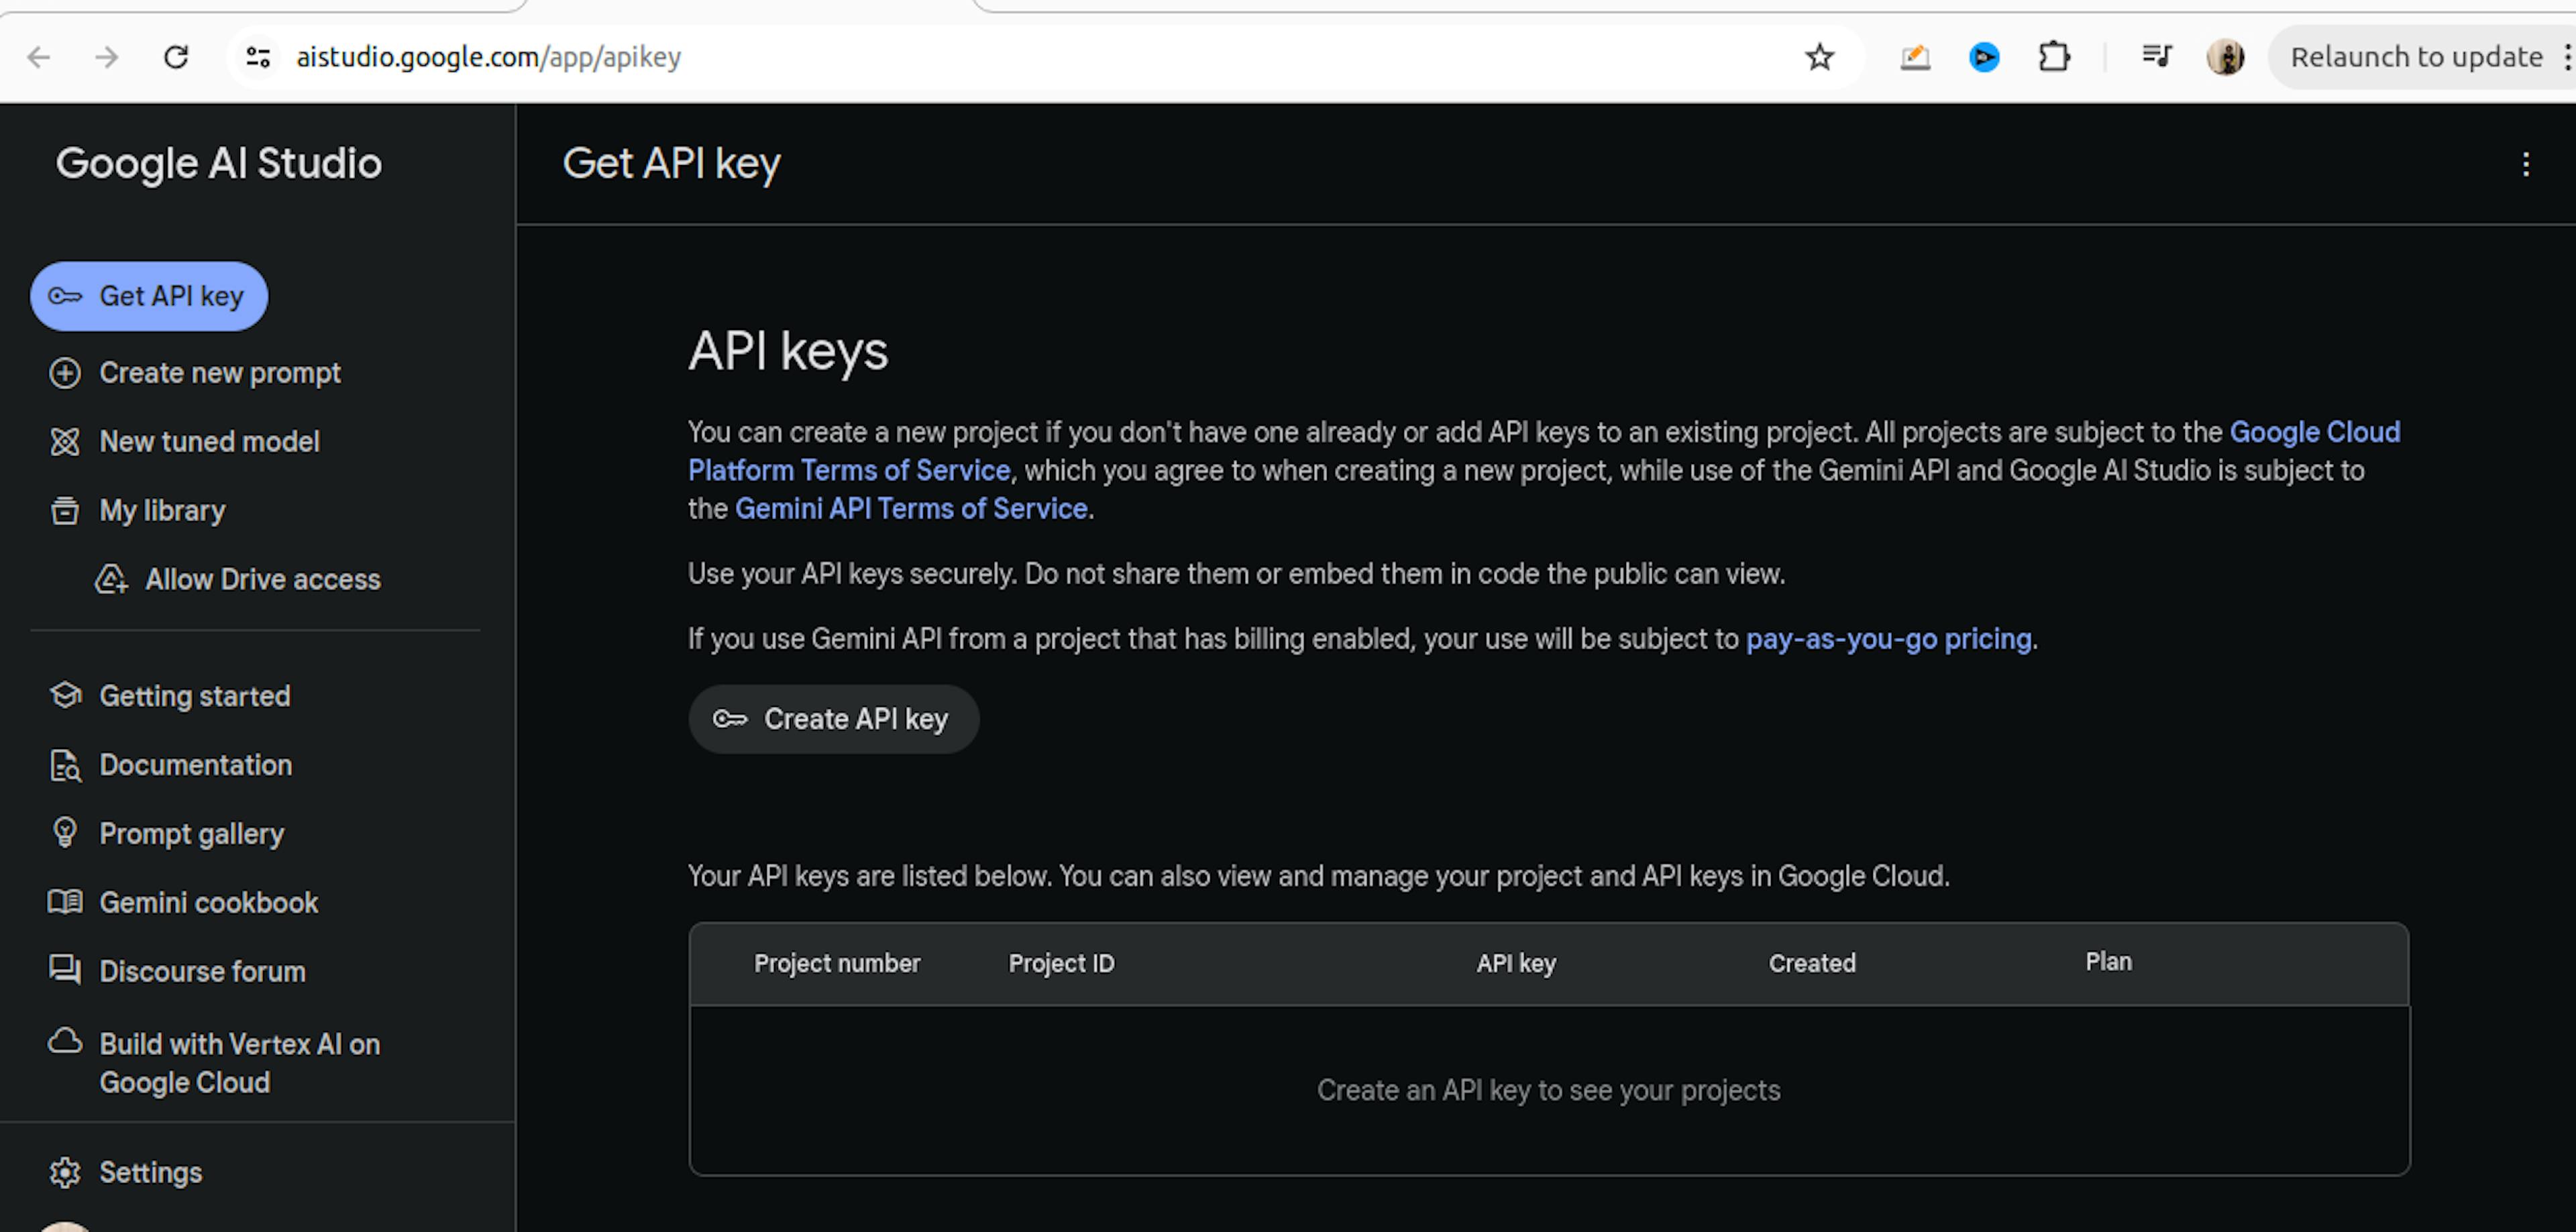2576x1232 pixels.
Task: Click the Project number column header
Action: point(837,963)
